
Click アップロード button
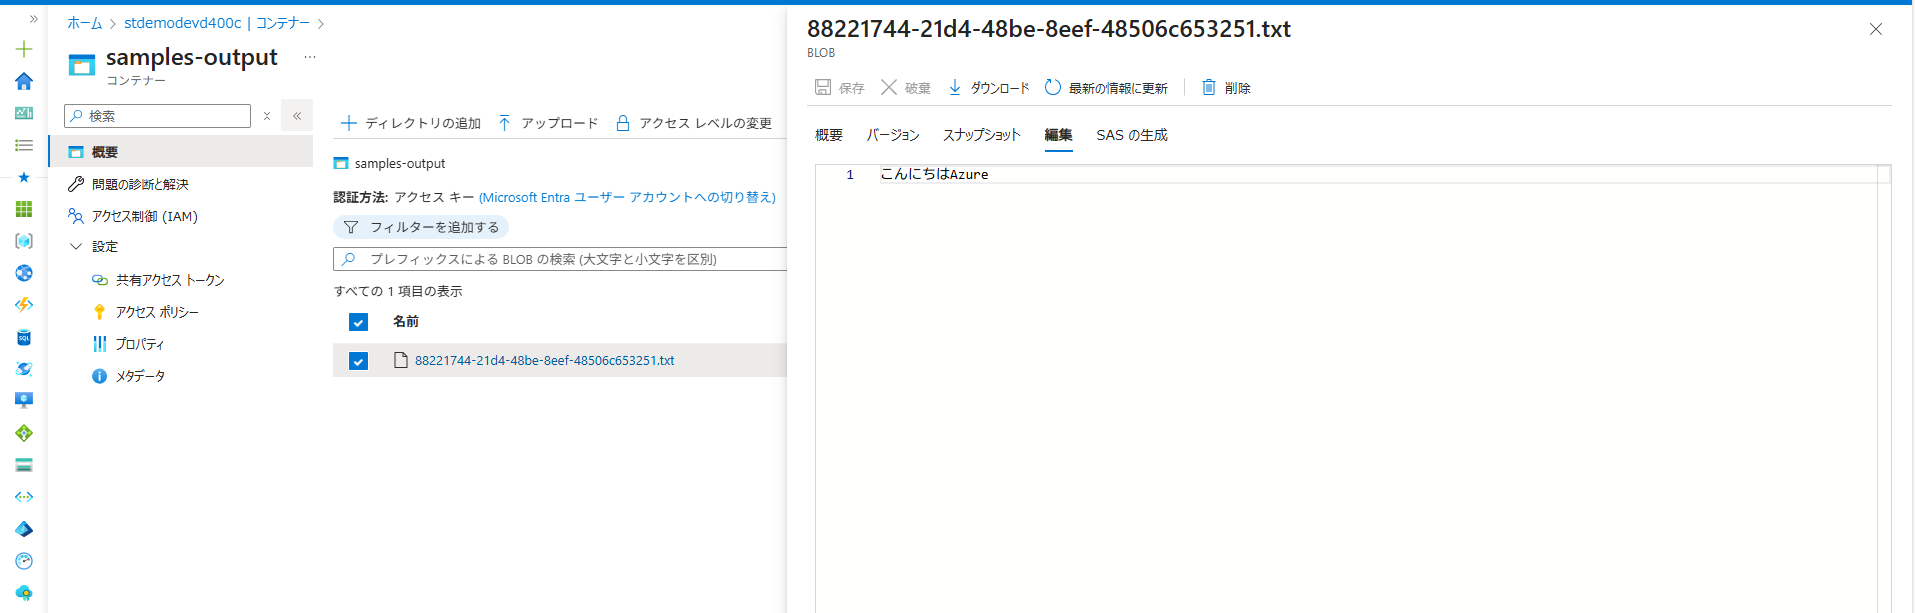(x=548, y=123)
